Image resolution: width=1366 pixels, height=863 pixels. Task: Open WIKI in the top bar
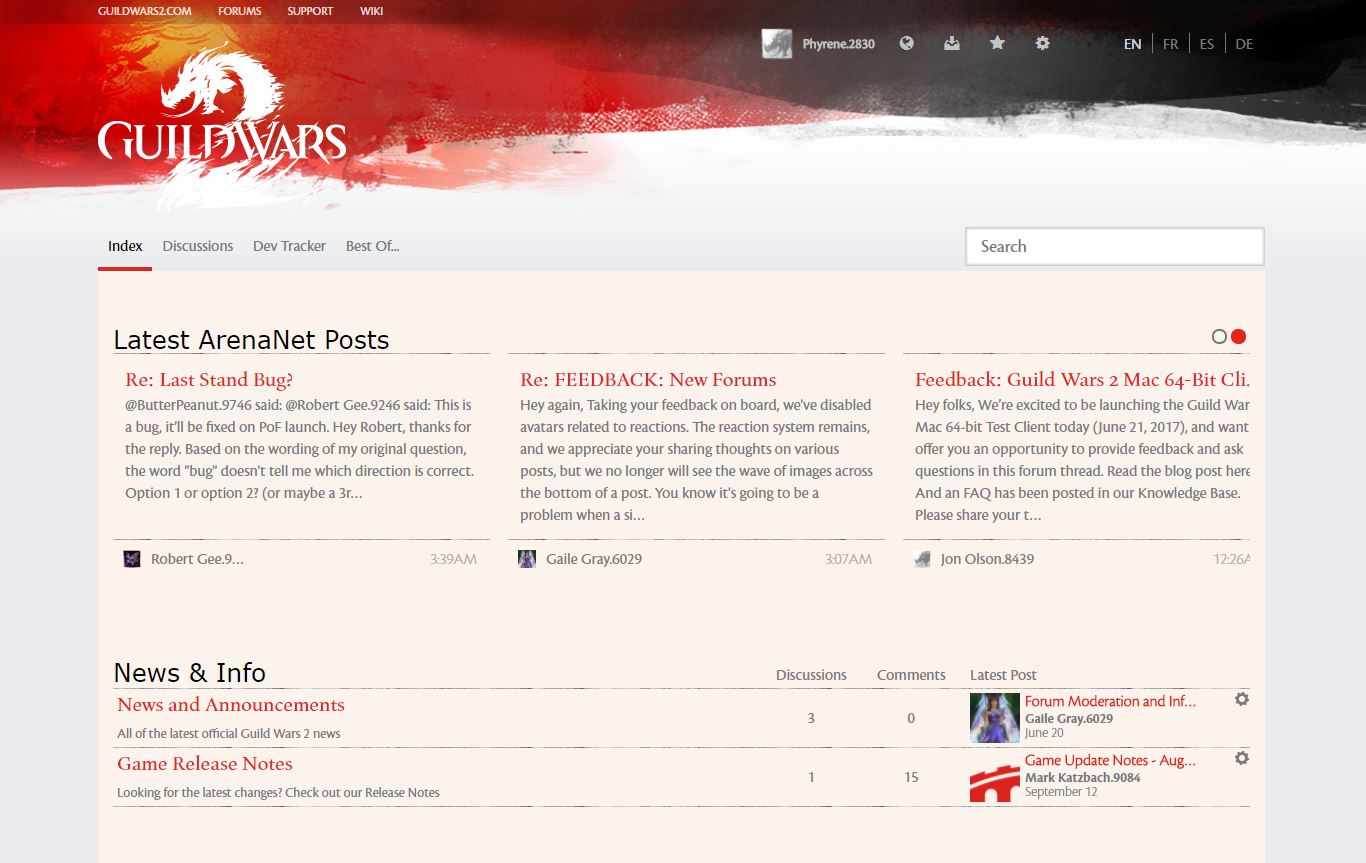coord(371,11)
